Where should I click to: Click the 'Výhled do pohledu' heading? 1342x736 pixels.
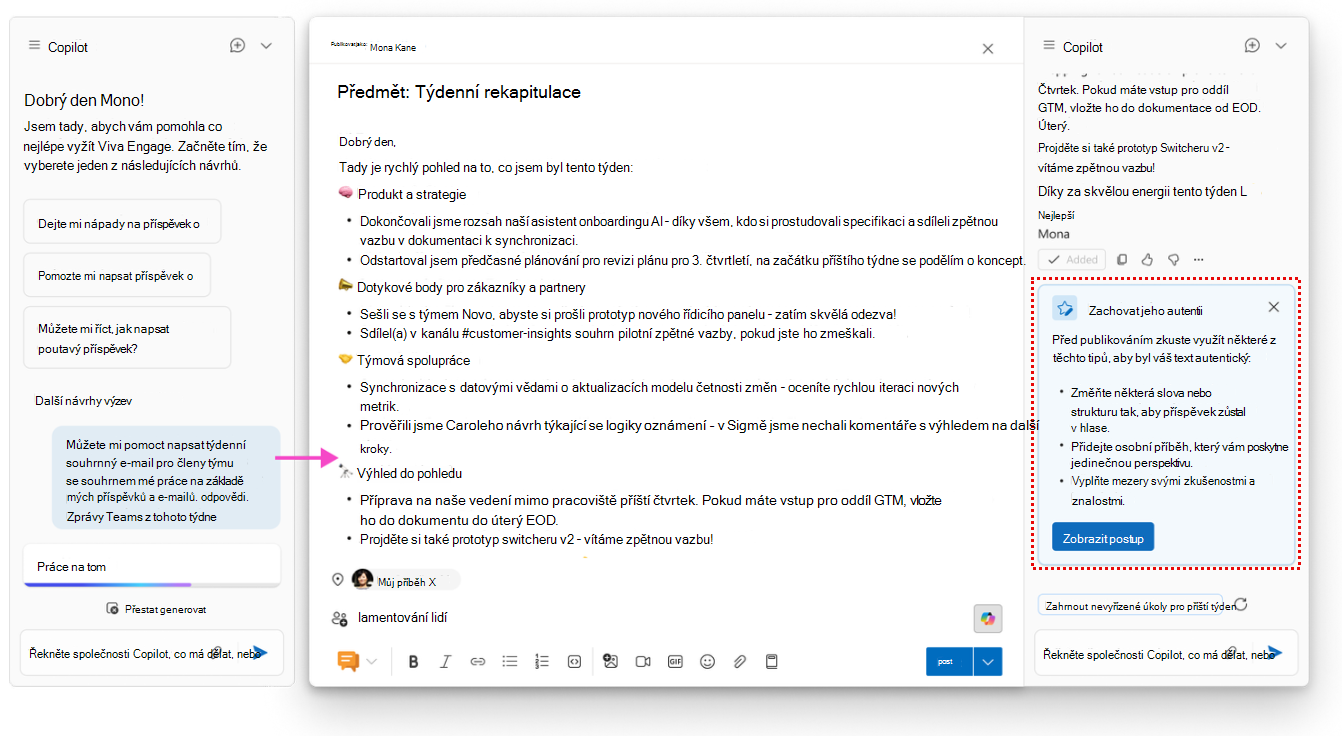click(409, 473)
